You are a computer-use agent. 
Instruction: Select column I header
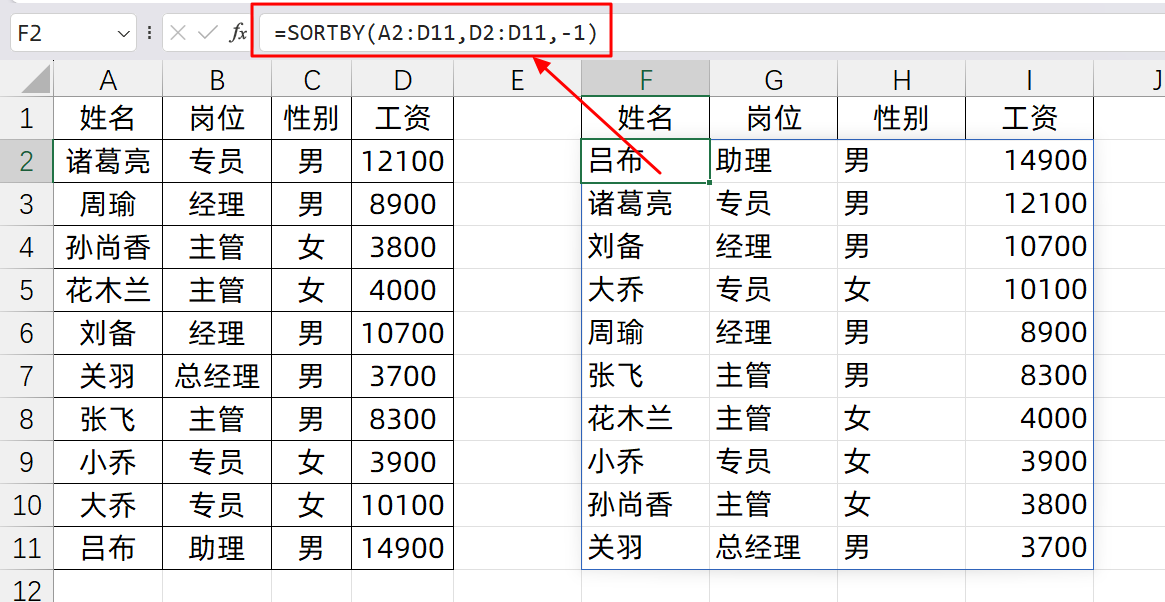coord(1030,79)
